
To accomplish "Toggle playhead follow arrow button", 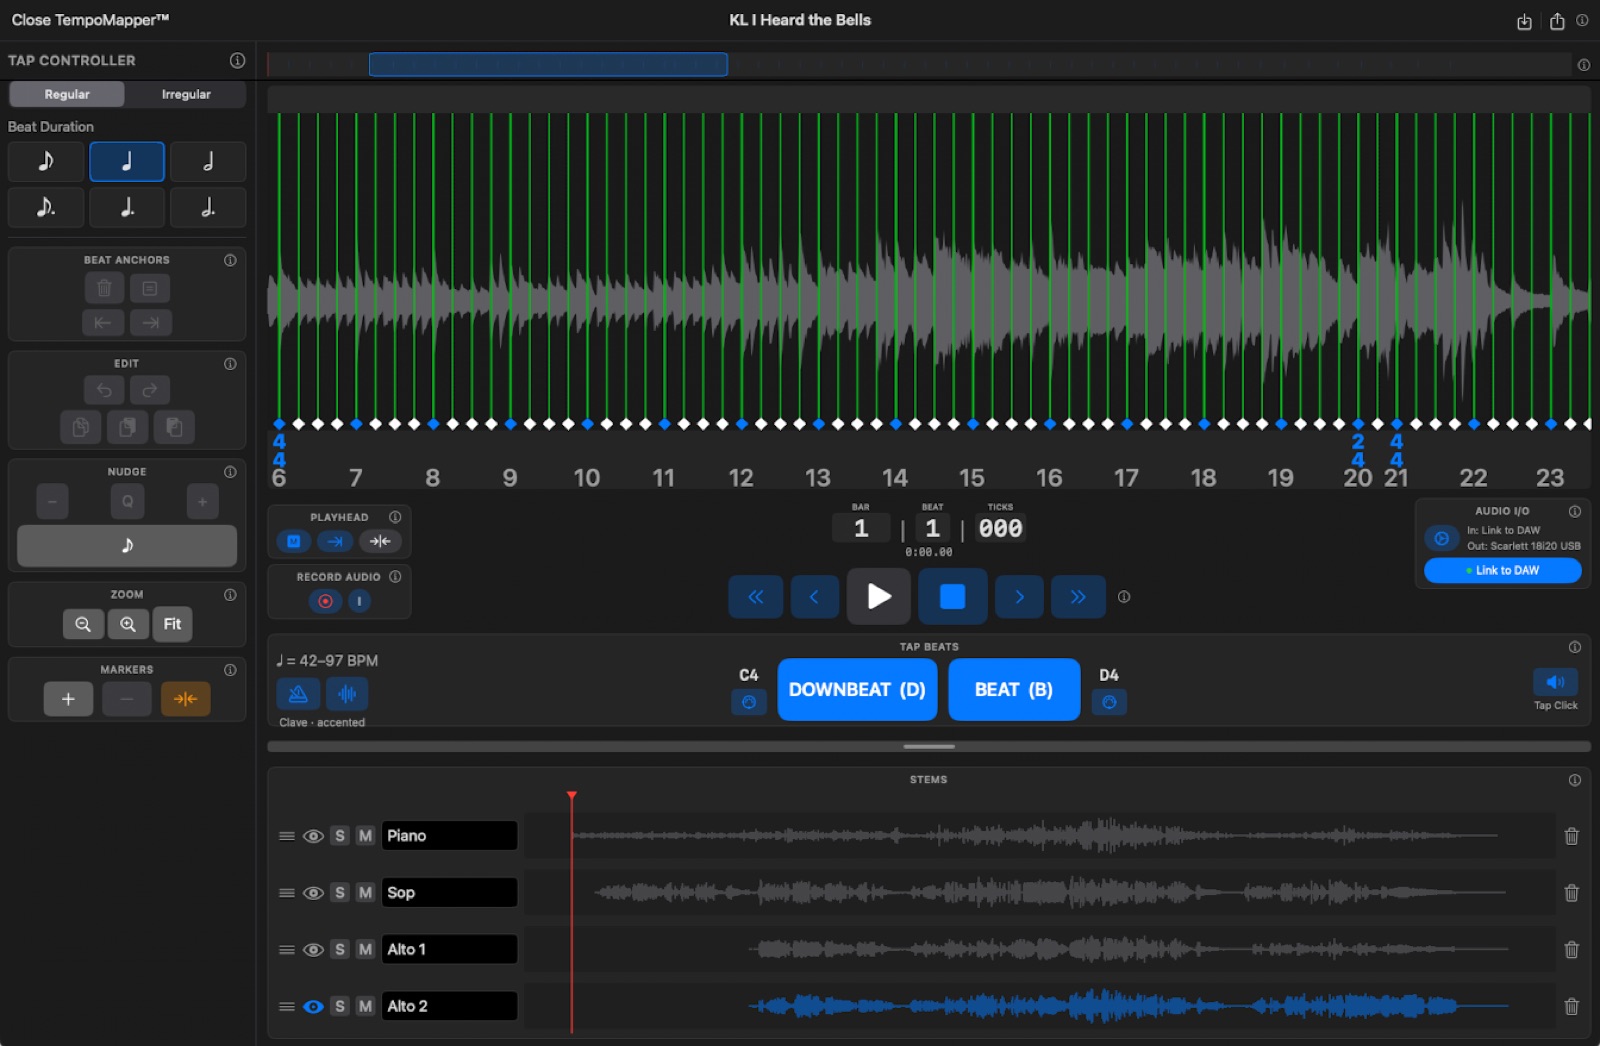I will tap(335, 541).
